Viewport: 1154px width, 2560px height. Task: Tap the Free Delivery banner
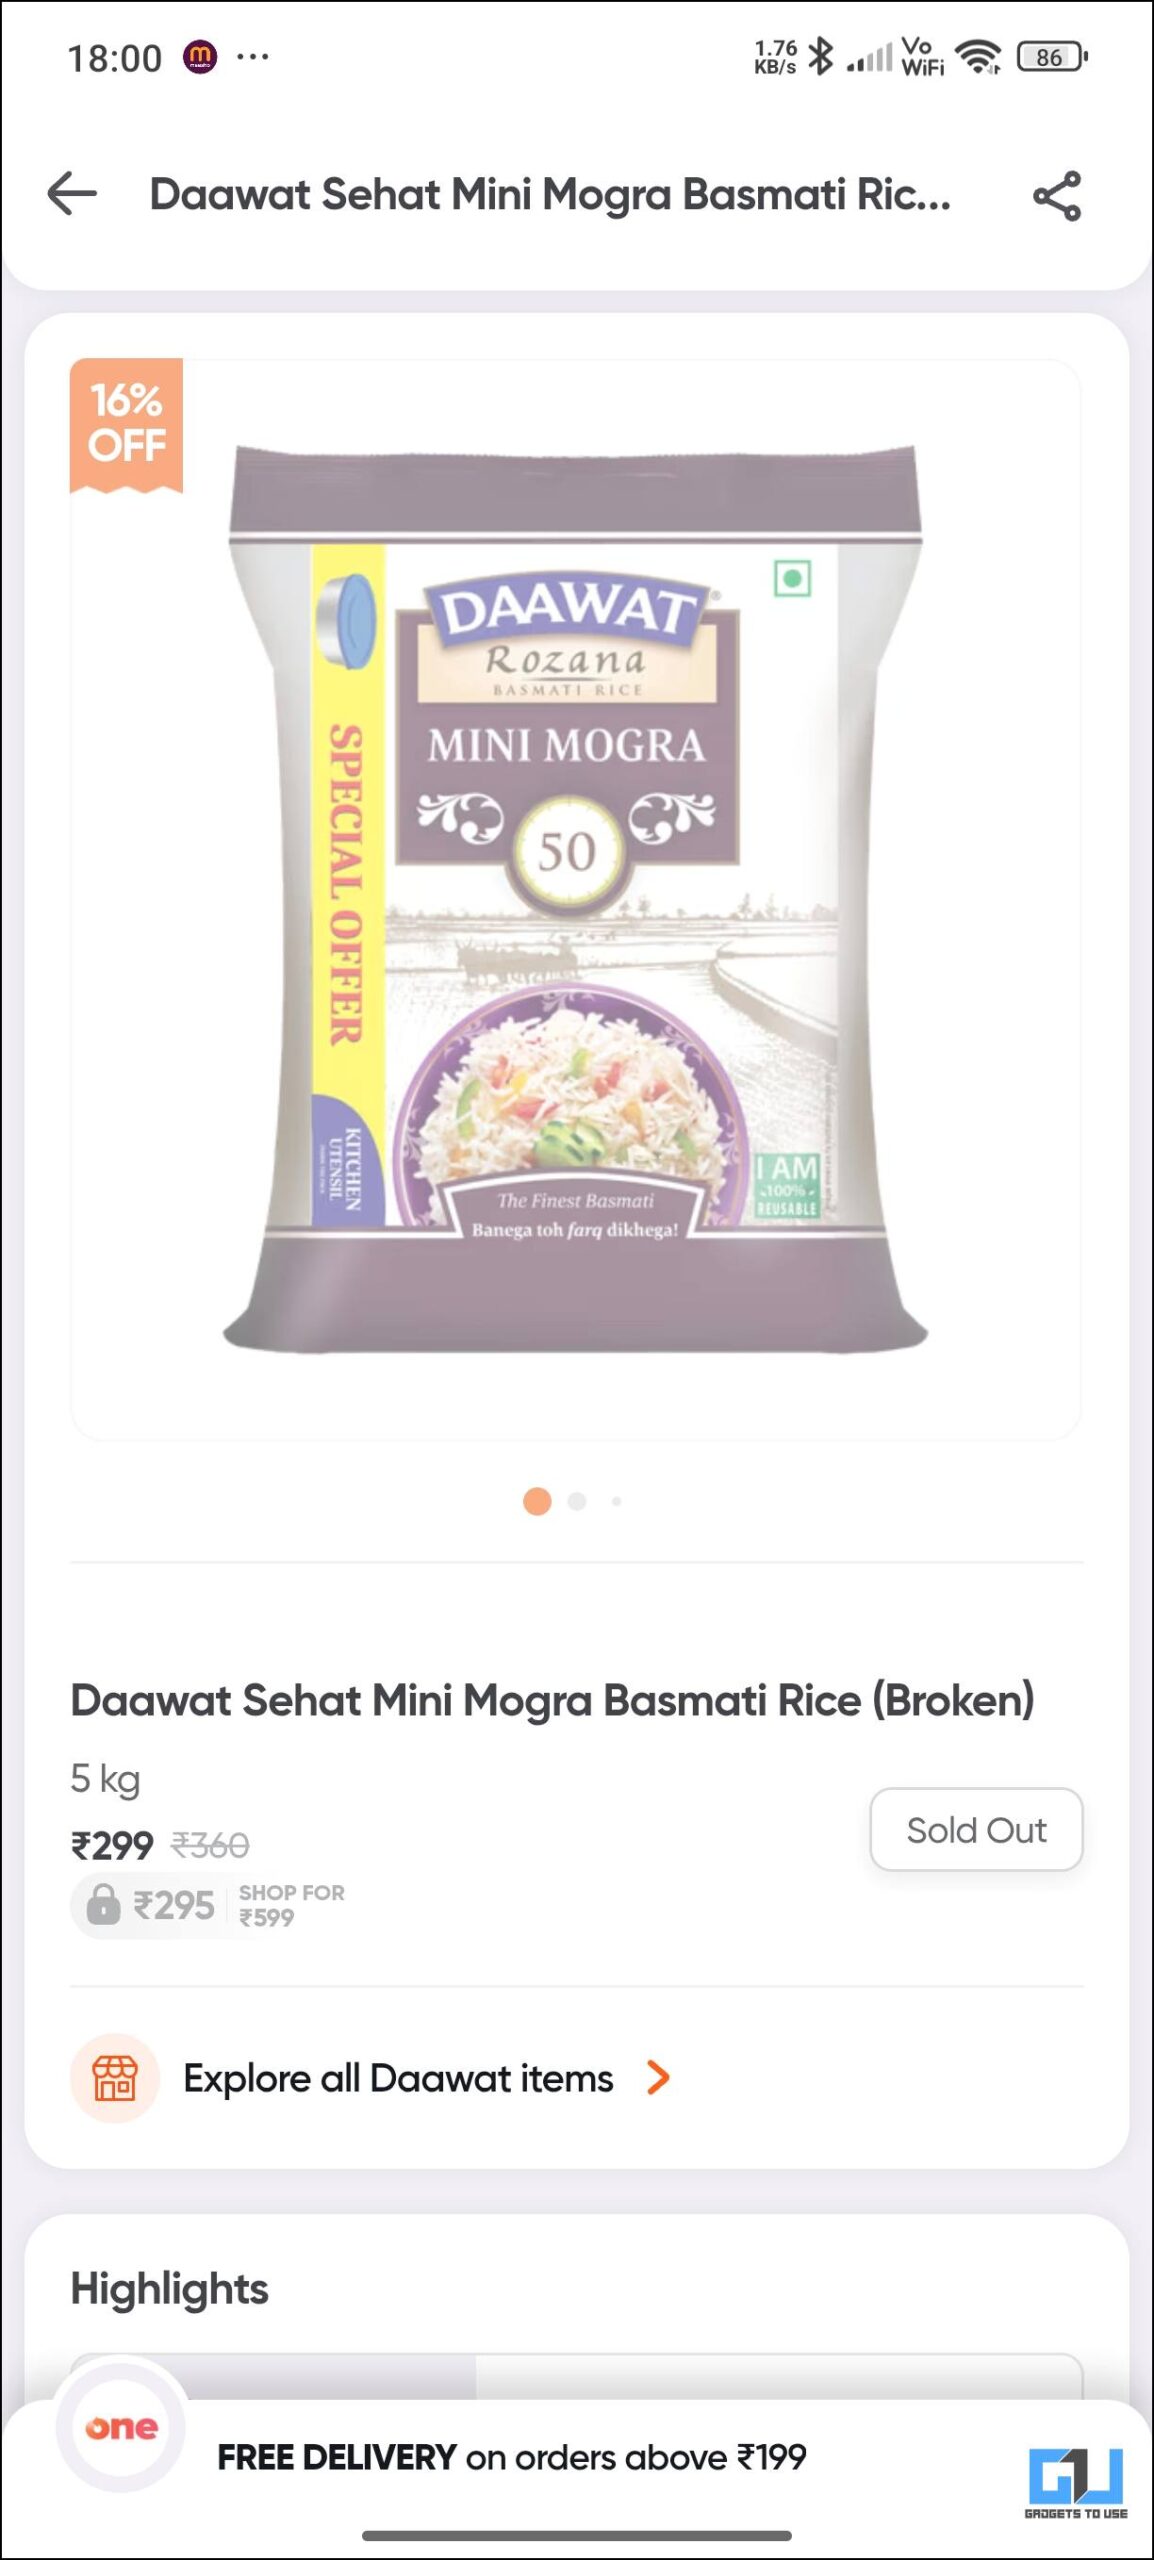pyautogui.click(x=512, y=2457)
